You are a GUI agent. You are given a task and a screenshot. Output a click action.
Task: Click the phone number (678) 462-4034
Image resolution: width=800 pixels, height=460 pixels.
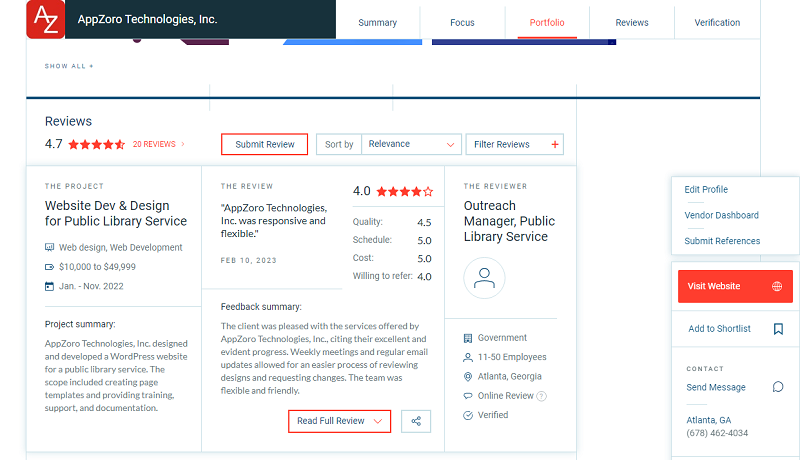click(717, 433)
